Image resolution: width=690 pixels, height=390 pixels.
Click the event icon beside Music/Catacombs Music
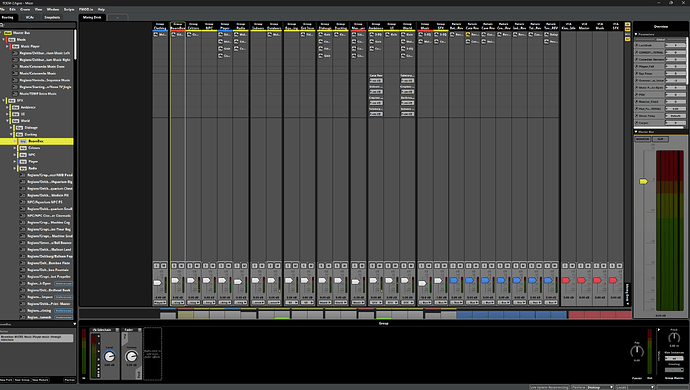15,74
